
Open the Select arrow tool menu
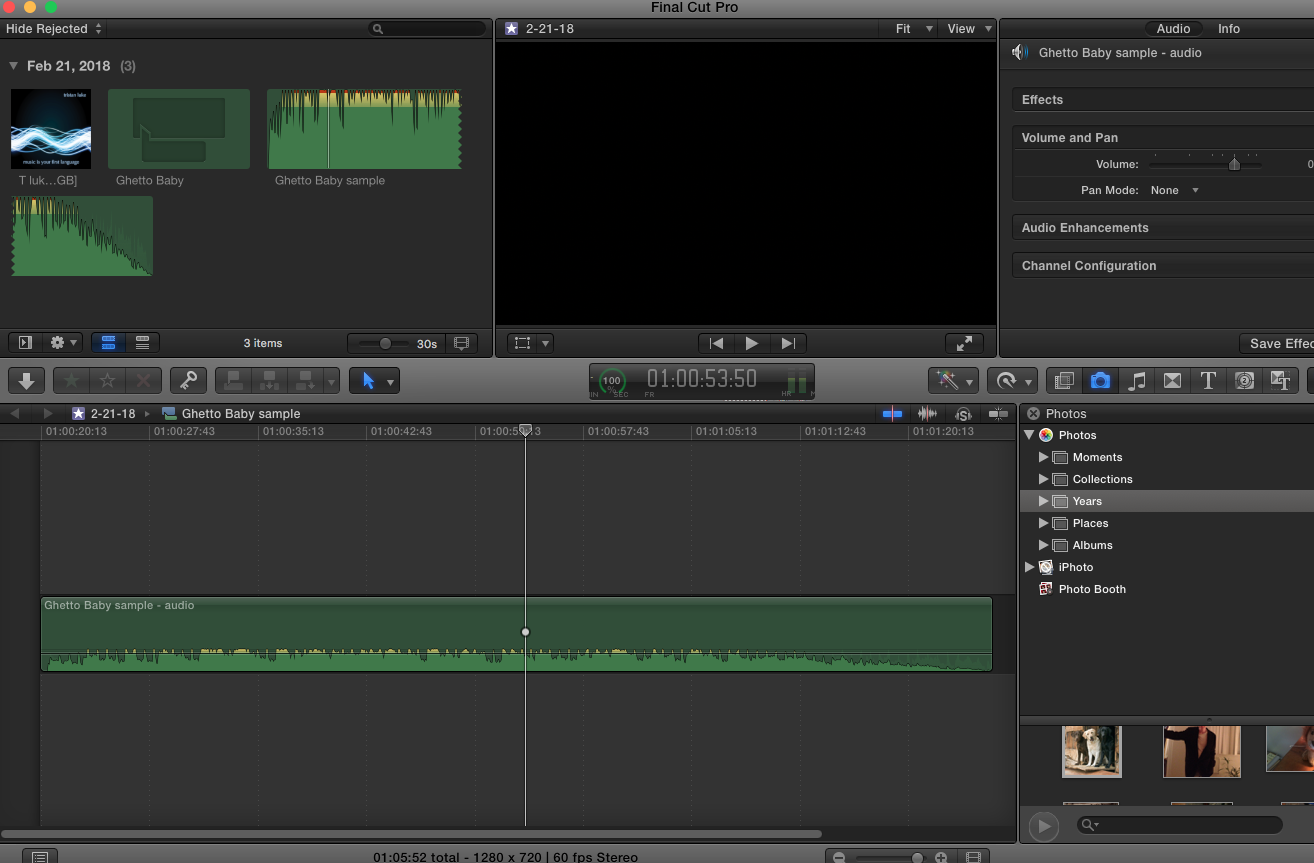click(x=375, y=380)
